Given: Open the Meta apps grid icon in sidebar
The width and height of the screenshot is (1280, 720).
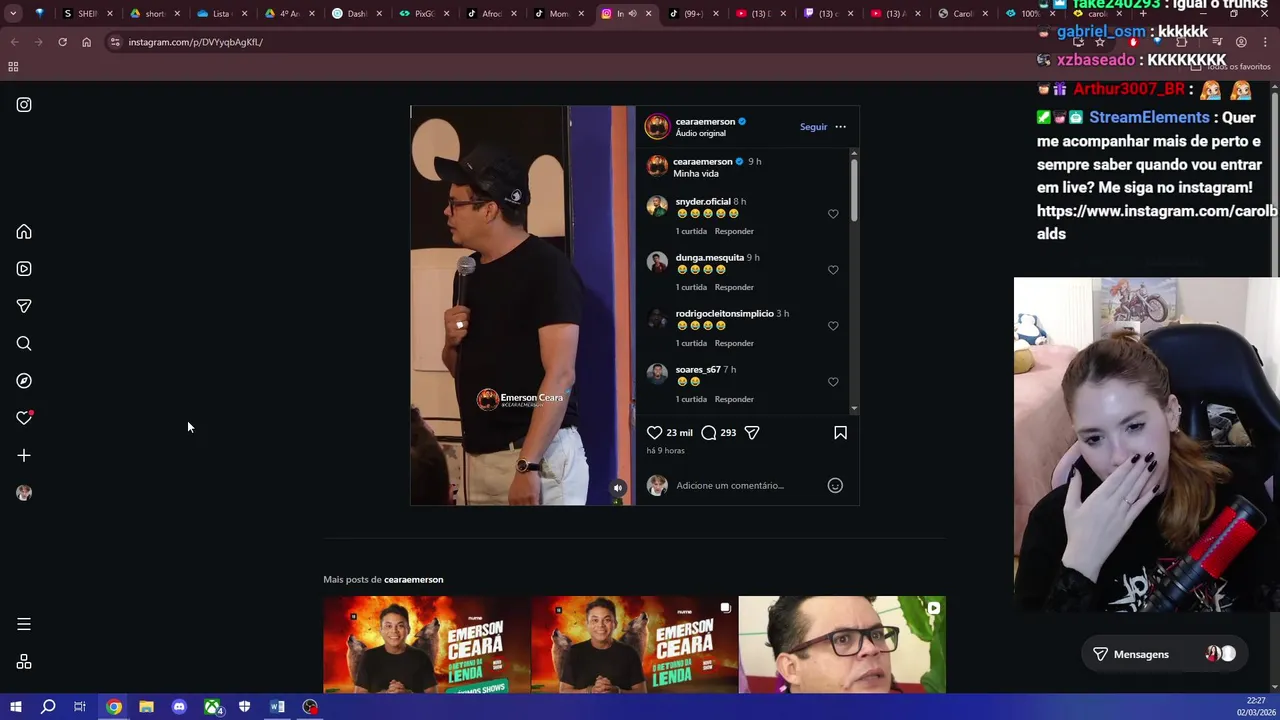Looking at the screenshot, I should [x=24, y=662].
